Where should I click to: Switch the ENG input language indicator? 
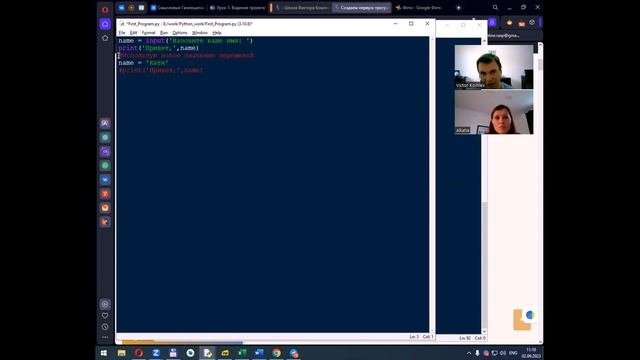[x=513, y=353]
